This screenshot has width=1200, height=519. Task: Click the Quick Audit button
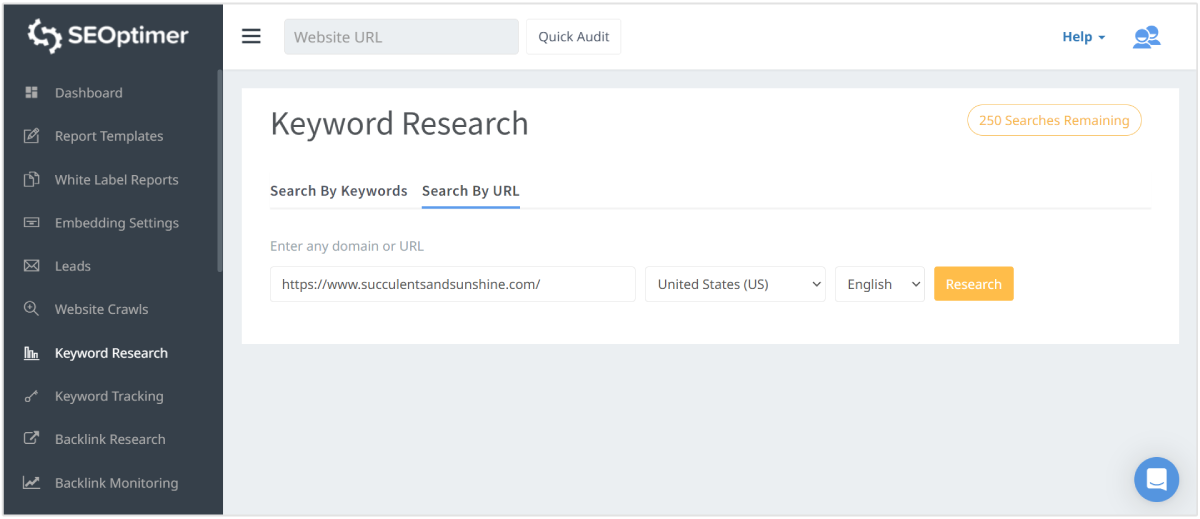pyautogui.click(x=573, y=37)
